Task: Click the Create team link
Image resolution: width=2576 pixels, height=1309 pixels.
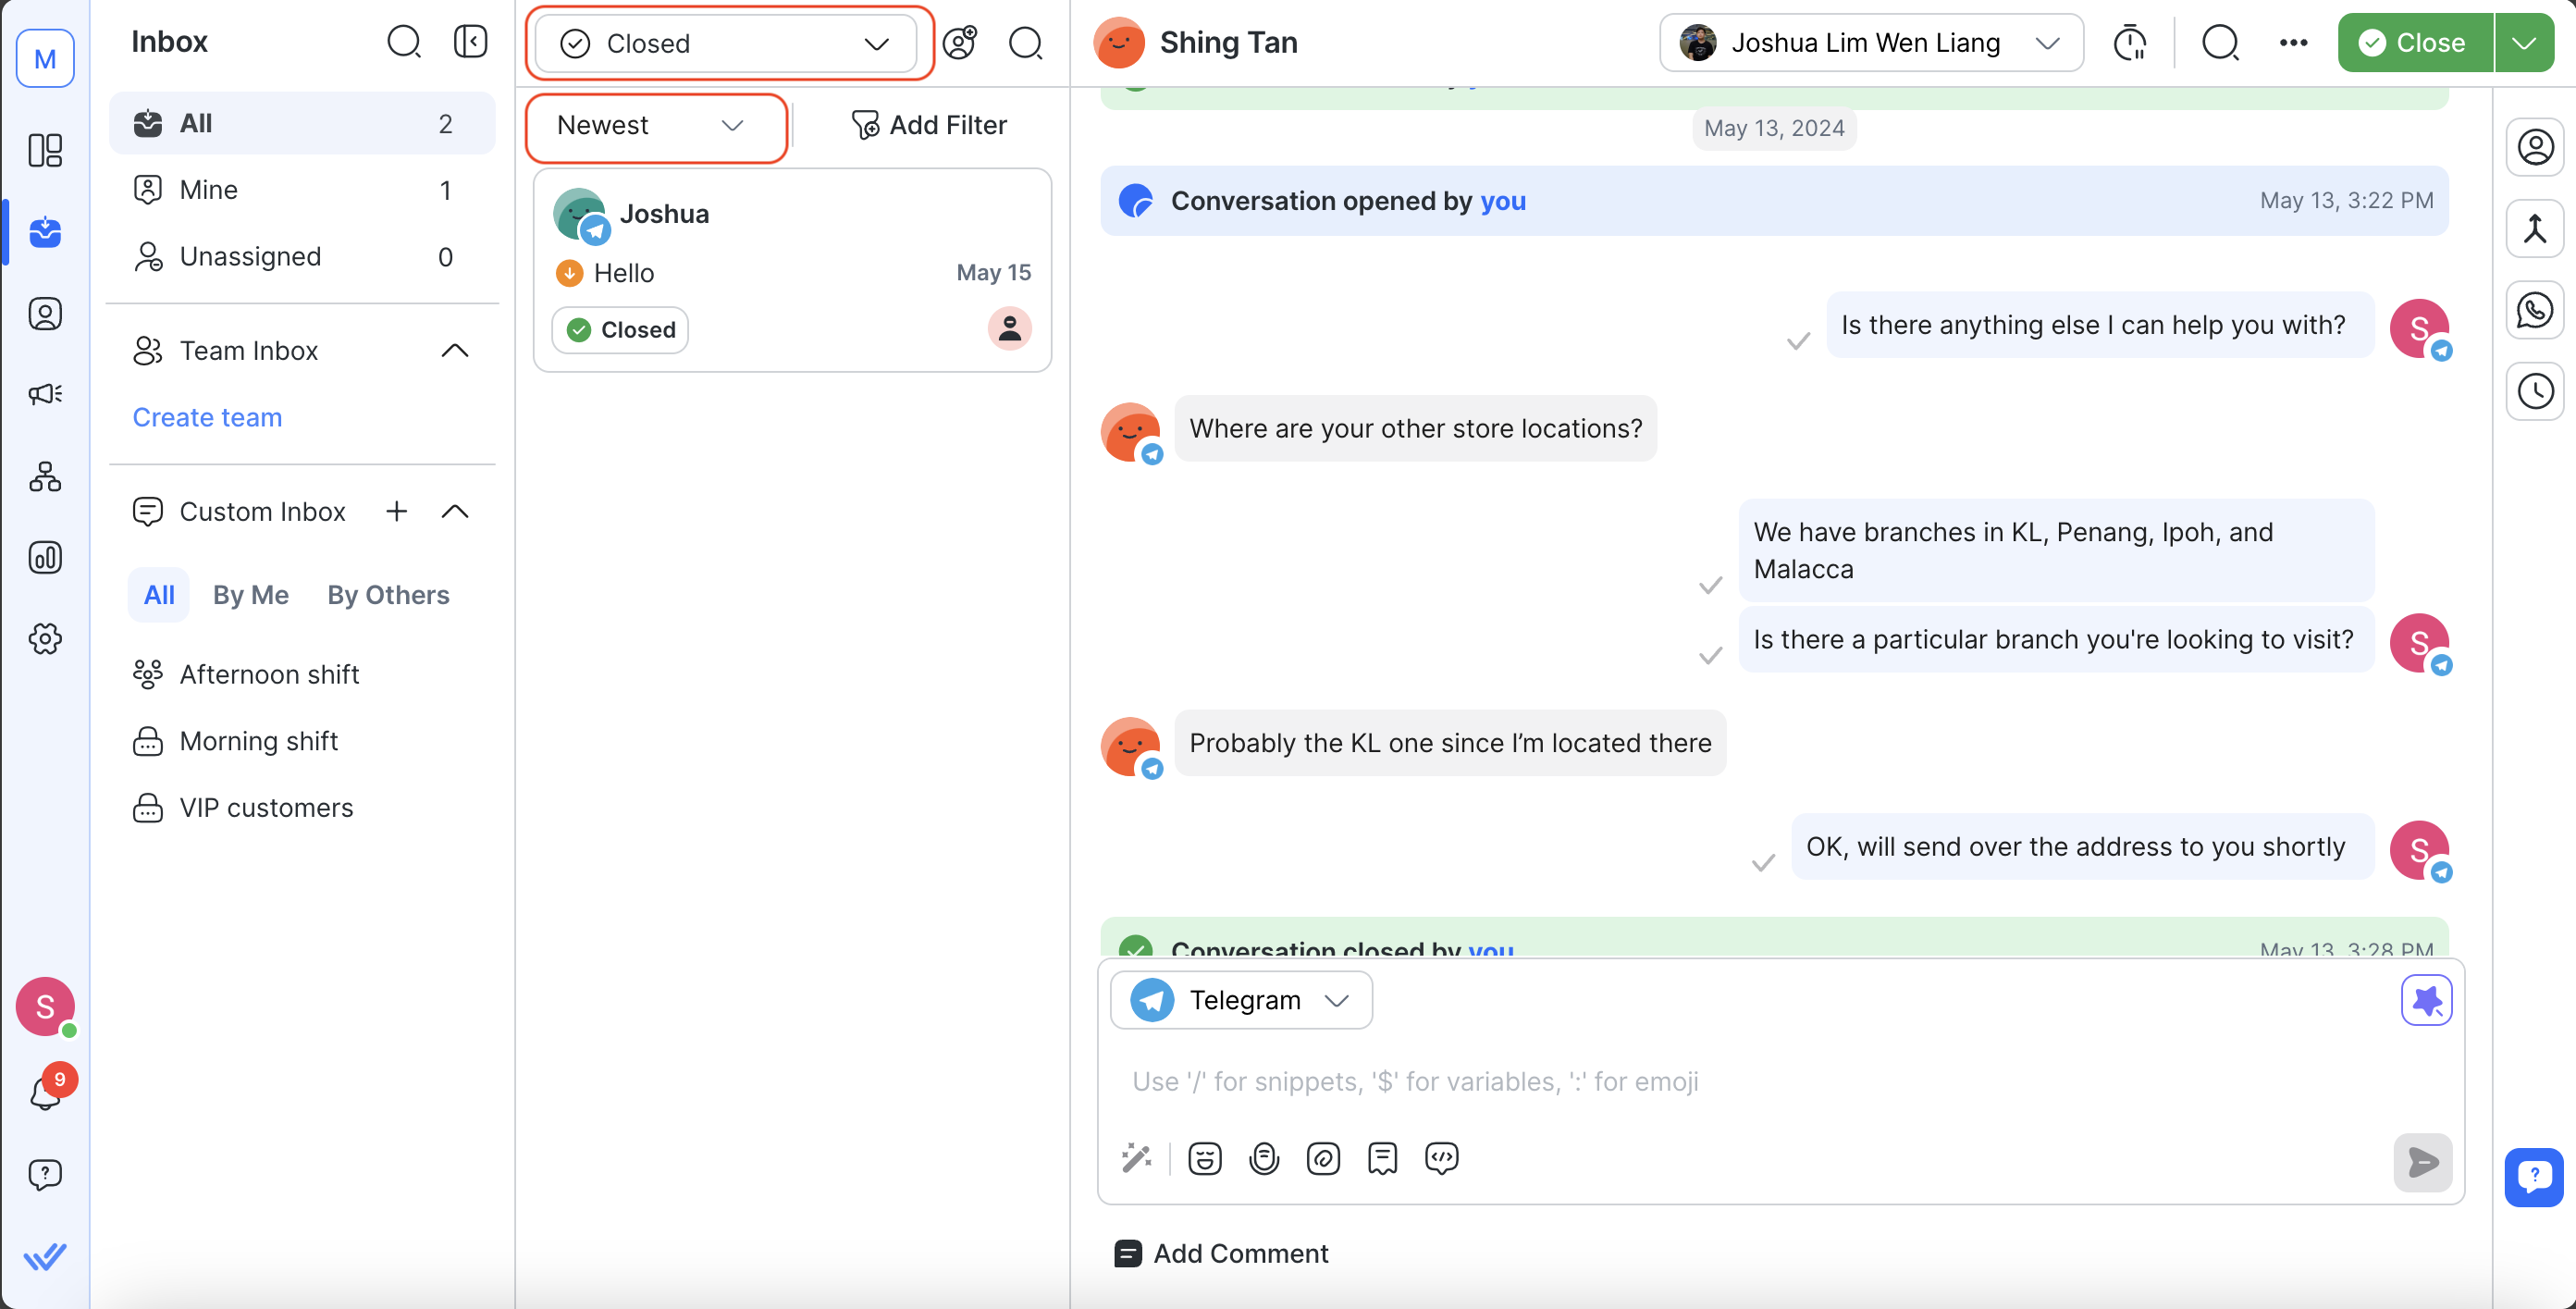Action: coord(207,417)
